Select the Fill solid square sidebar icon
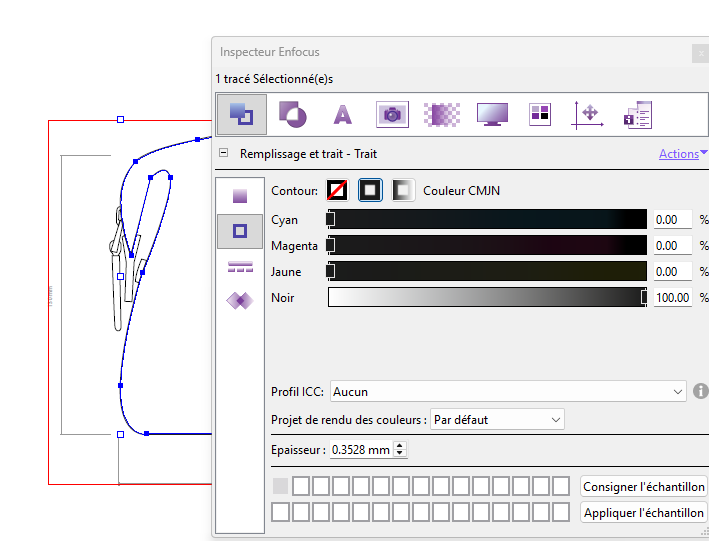 (x=240, y=196)
